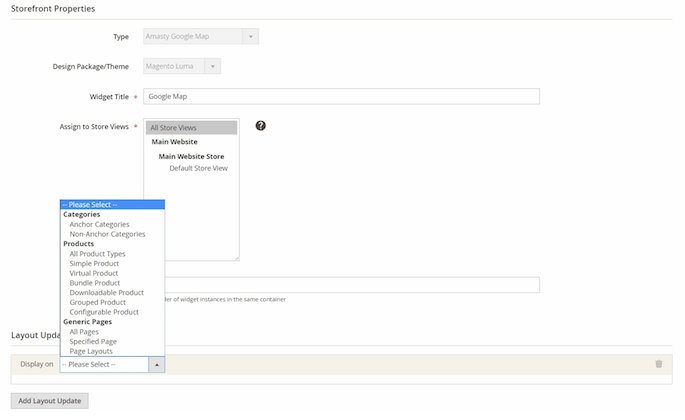Click the sort order input field
Image resolution: width=685 pixels, height=420 pixels.
[352, 285]
